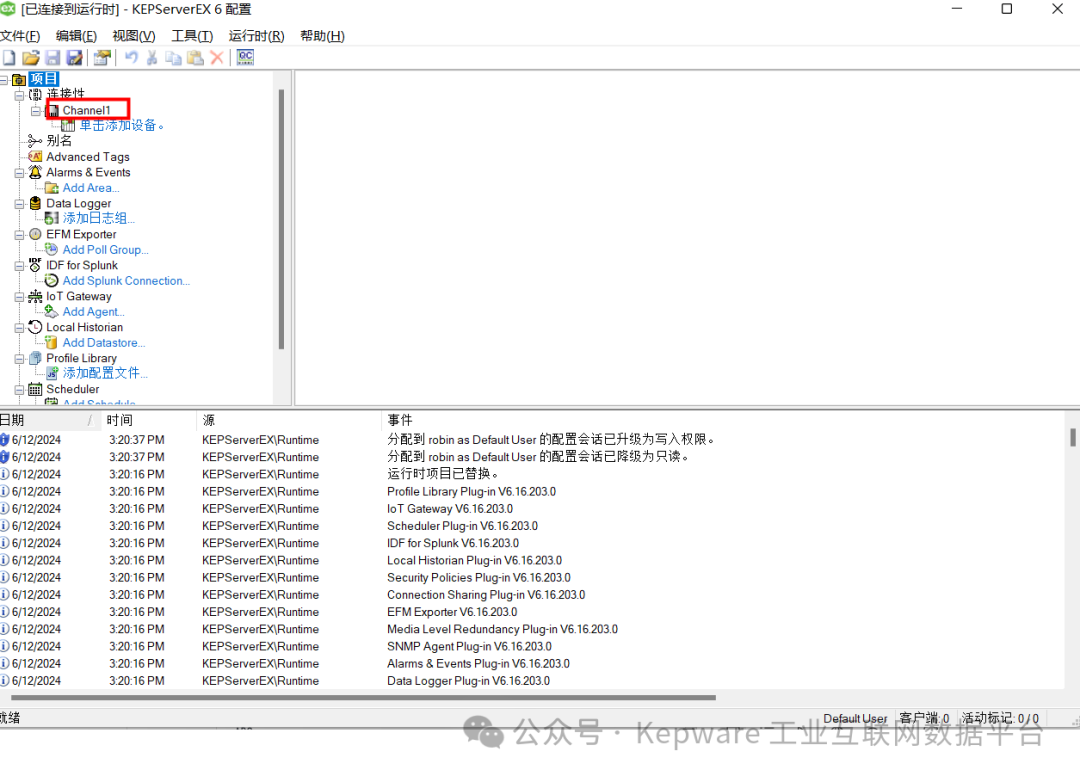The height and width of the screenshot is (776, 1080).
Task: Open the 工具(T) menu
Action: pyautogui.click(x=192, y=36)
